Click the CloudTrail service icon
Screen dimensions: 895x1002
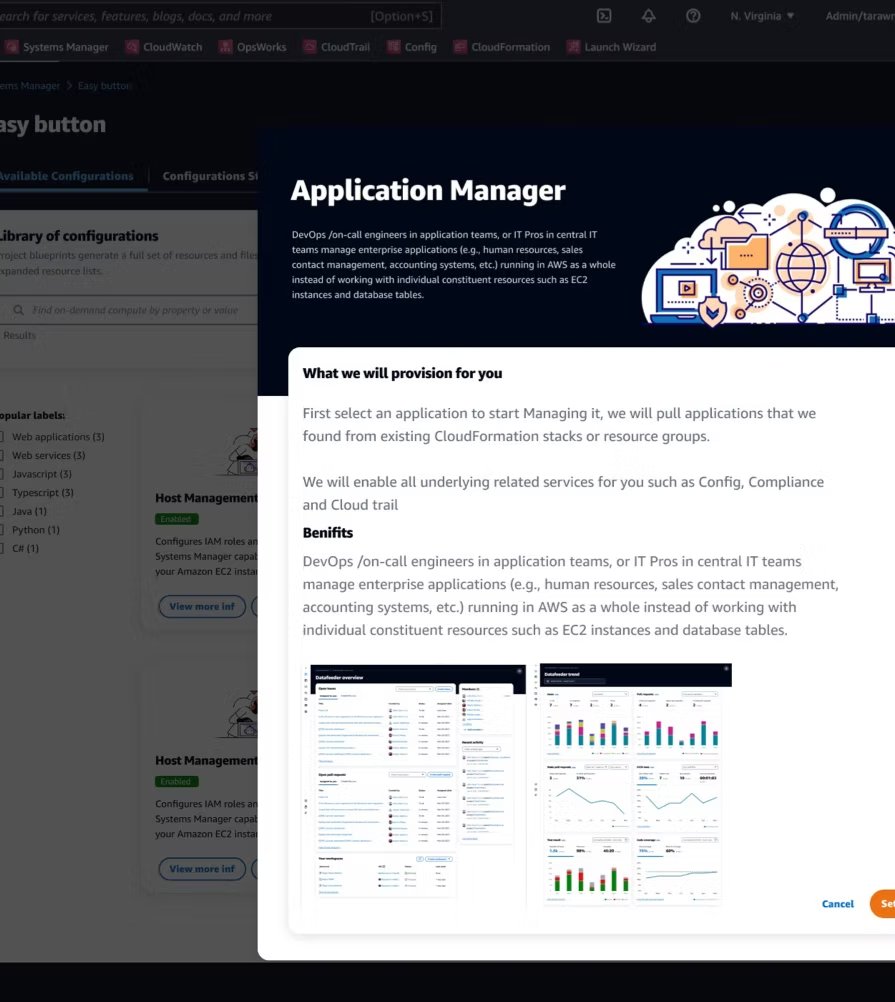click(310, 47)
